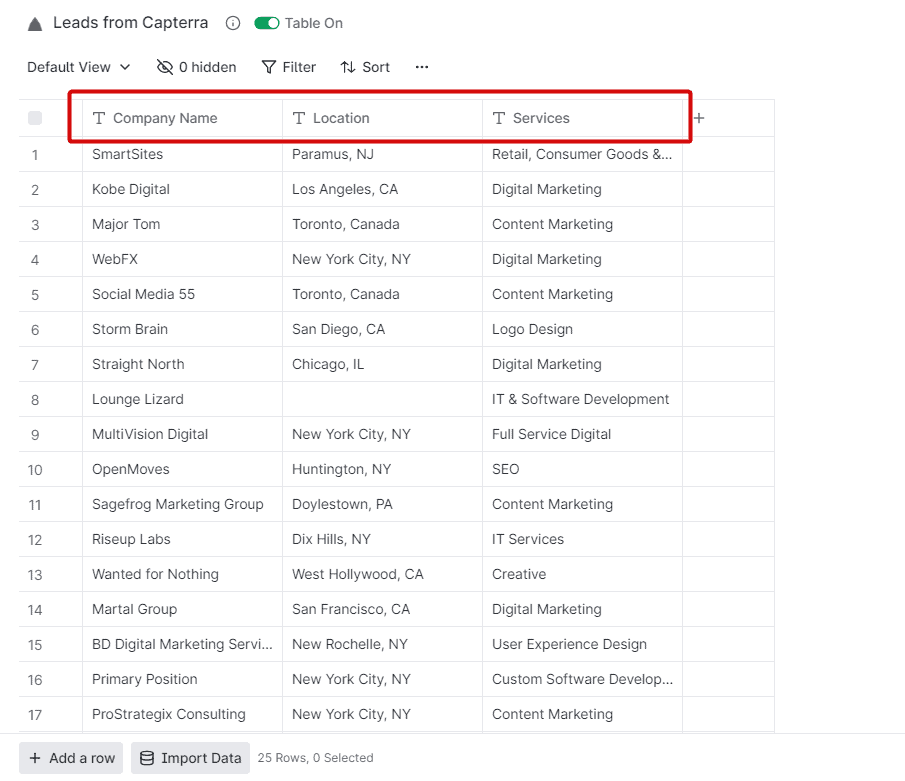Click the Location column header
This screenshot has width=905, height=781.
click(x=382, y=118)
